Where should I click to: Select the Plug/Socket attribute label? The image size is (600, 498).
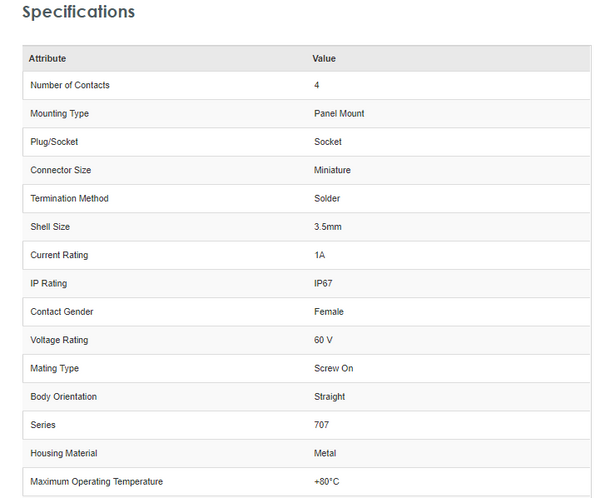click(x=54, y=142)
